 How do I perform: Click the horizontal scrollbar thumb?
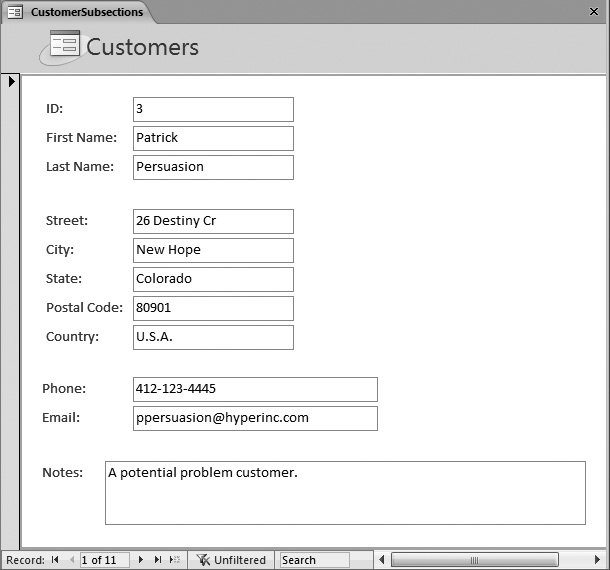pyautogui.click(x=475, y=560)
